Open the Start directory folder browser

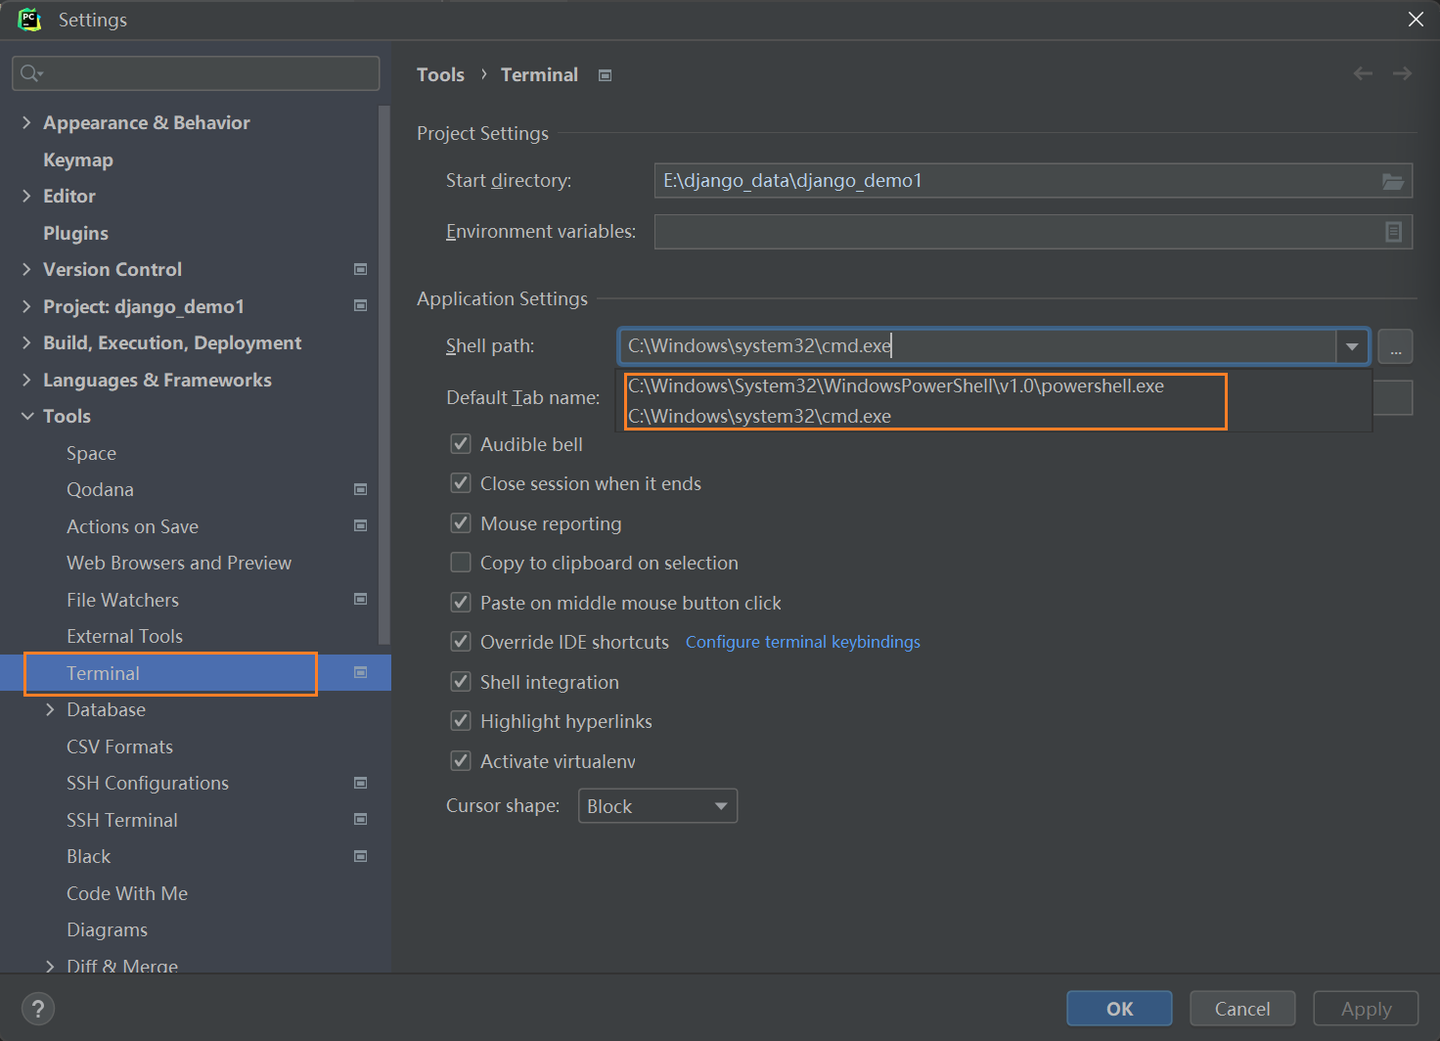(x=1393, y=181)
